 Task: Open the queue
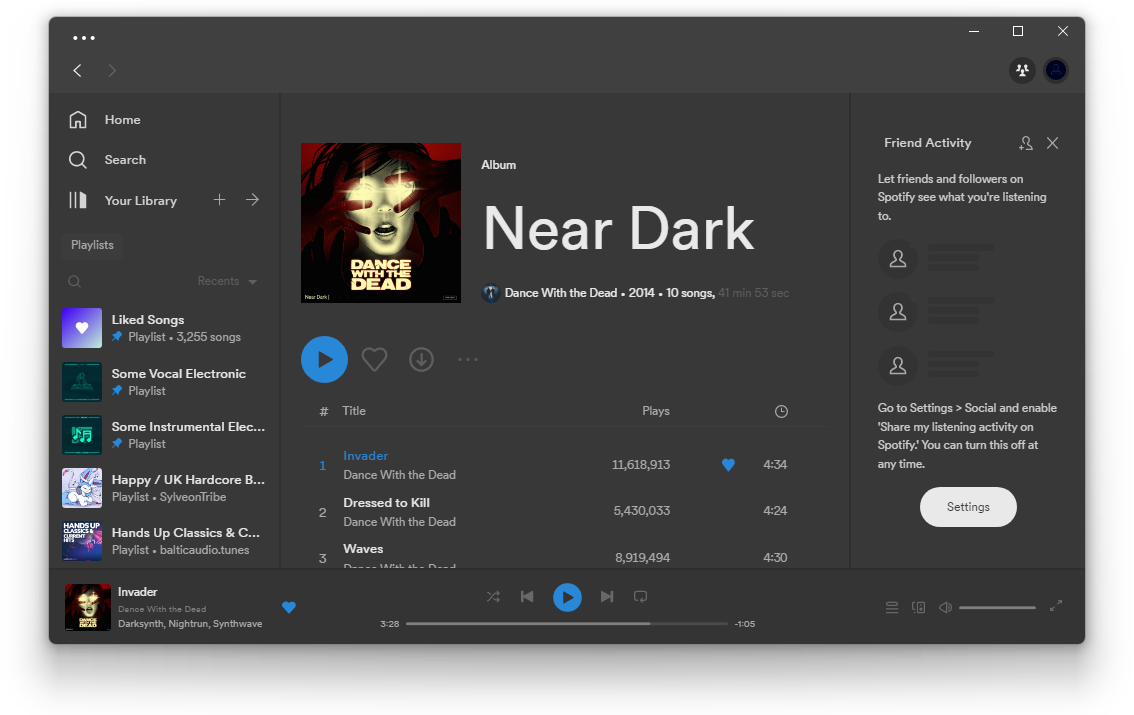(x=892, y=607)
